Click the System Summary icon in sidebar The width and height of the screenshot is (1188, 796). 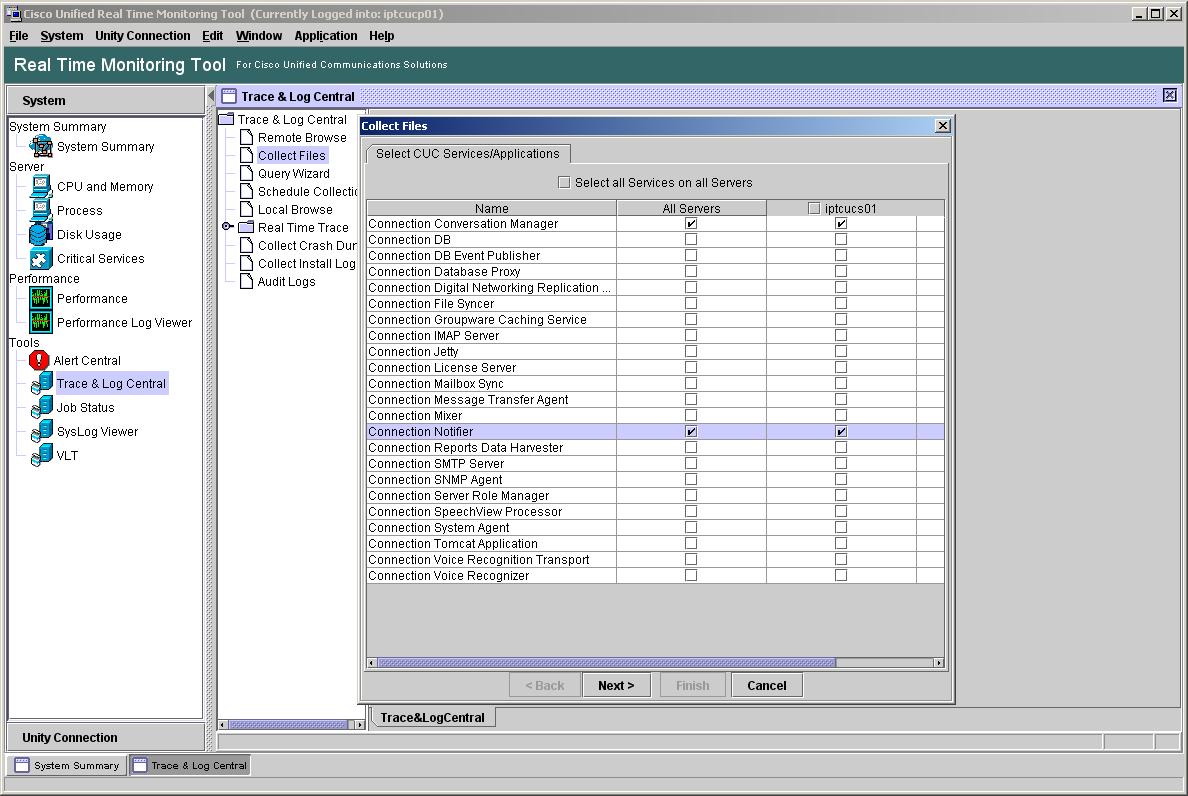click(41, 146)
